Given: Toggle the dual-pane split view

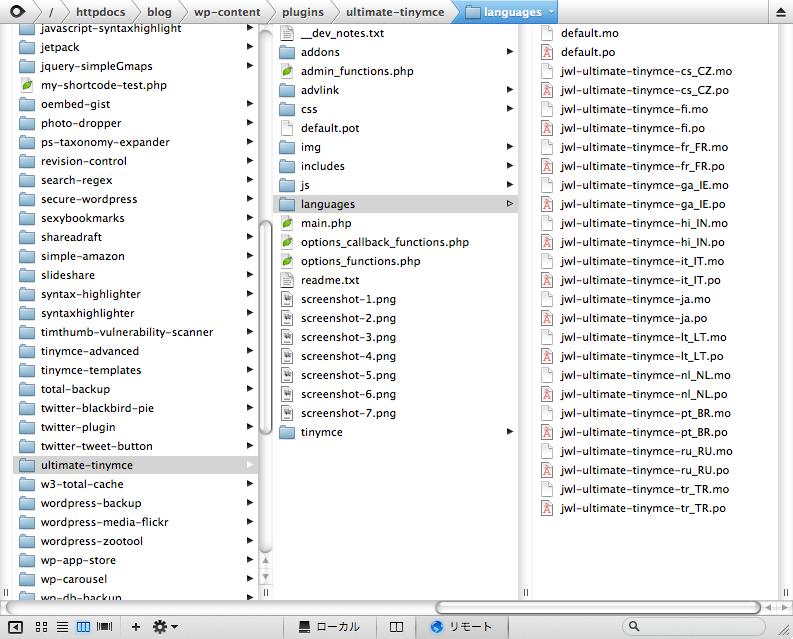Looking at the screenshot, I should click(396, 627).
